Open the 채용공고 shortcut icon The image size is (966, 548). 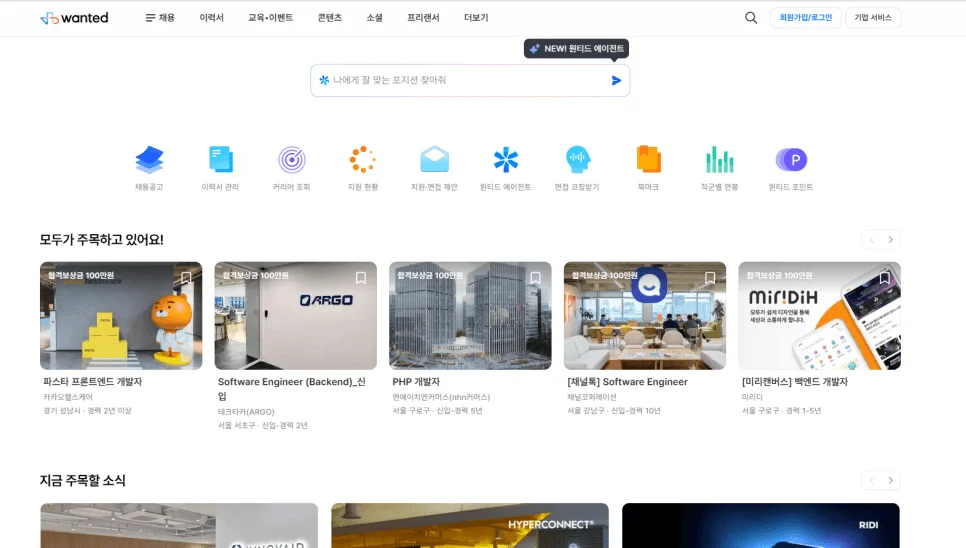(x=149, y=160)
